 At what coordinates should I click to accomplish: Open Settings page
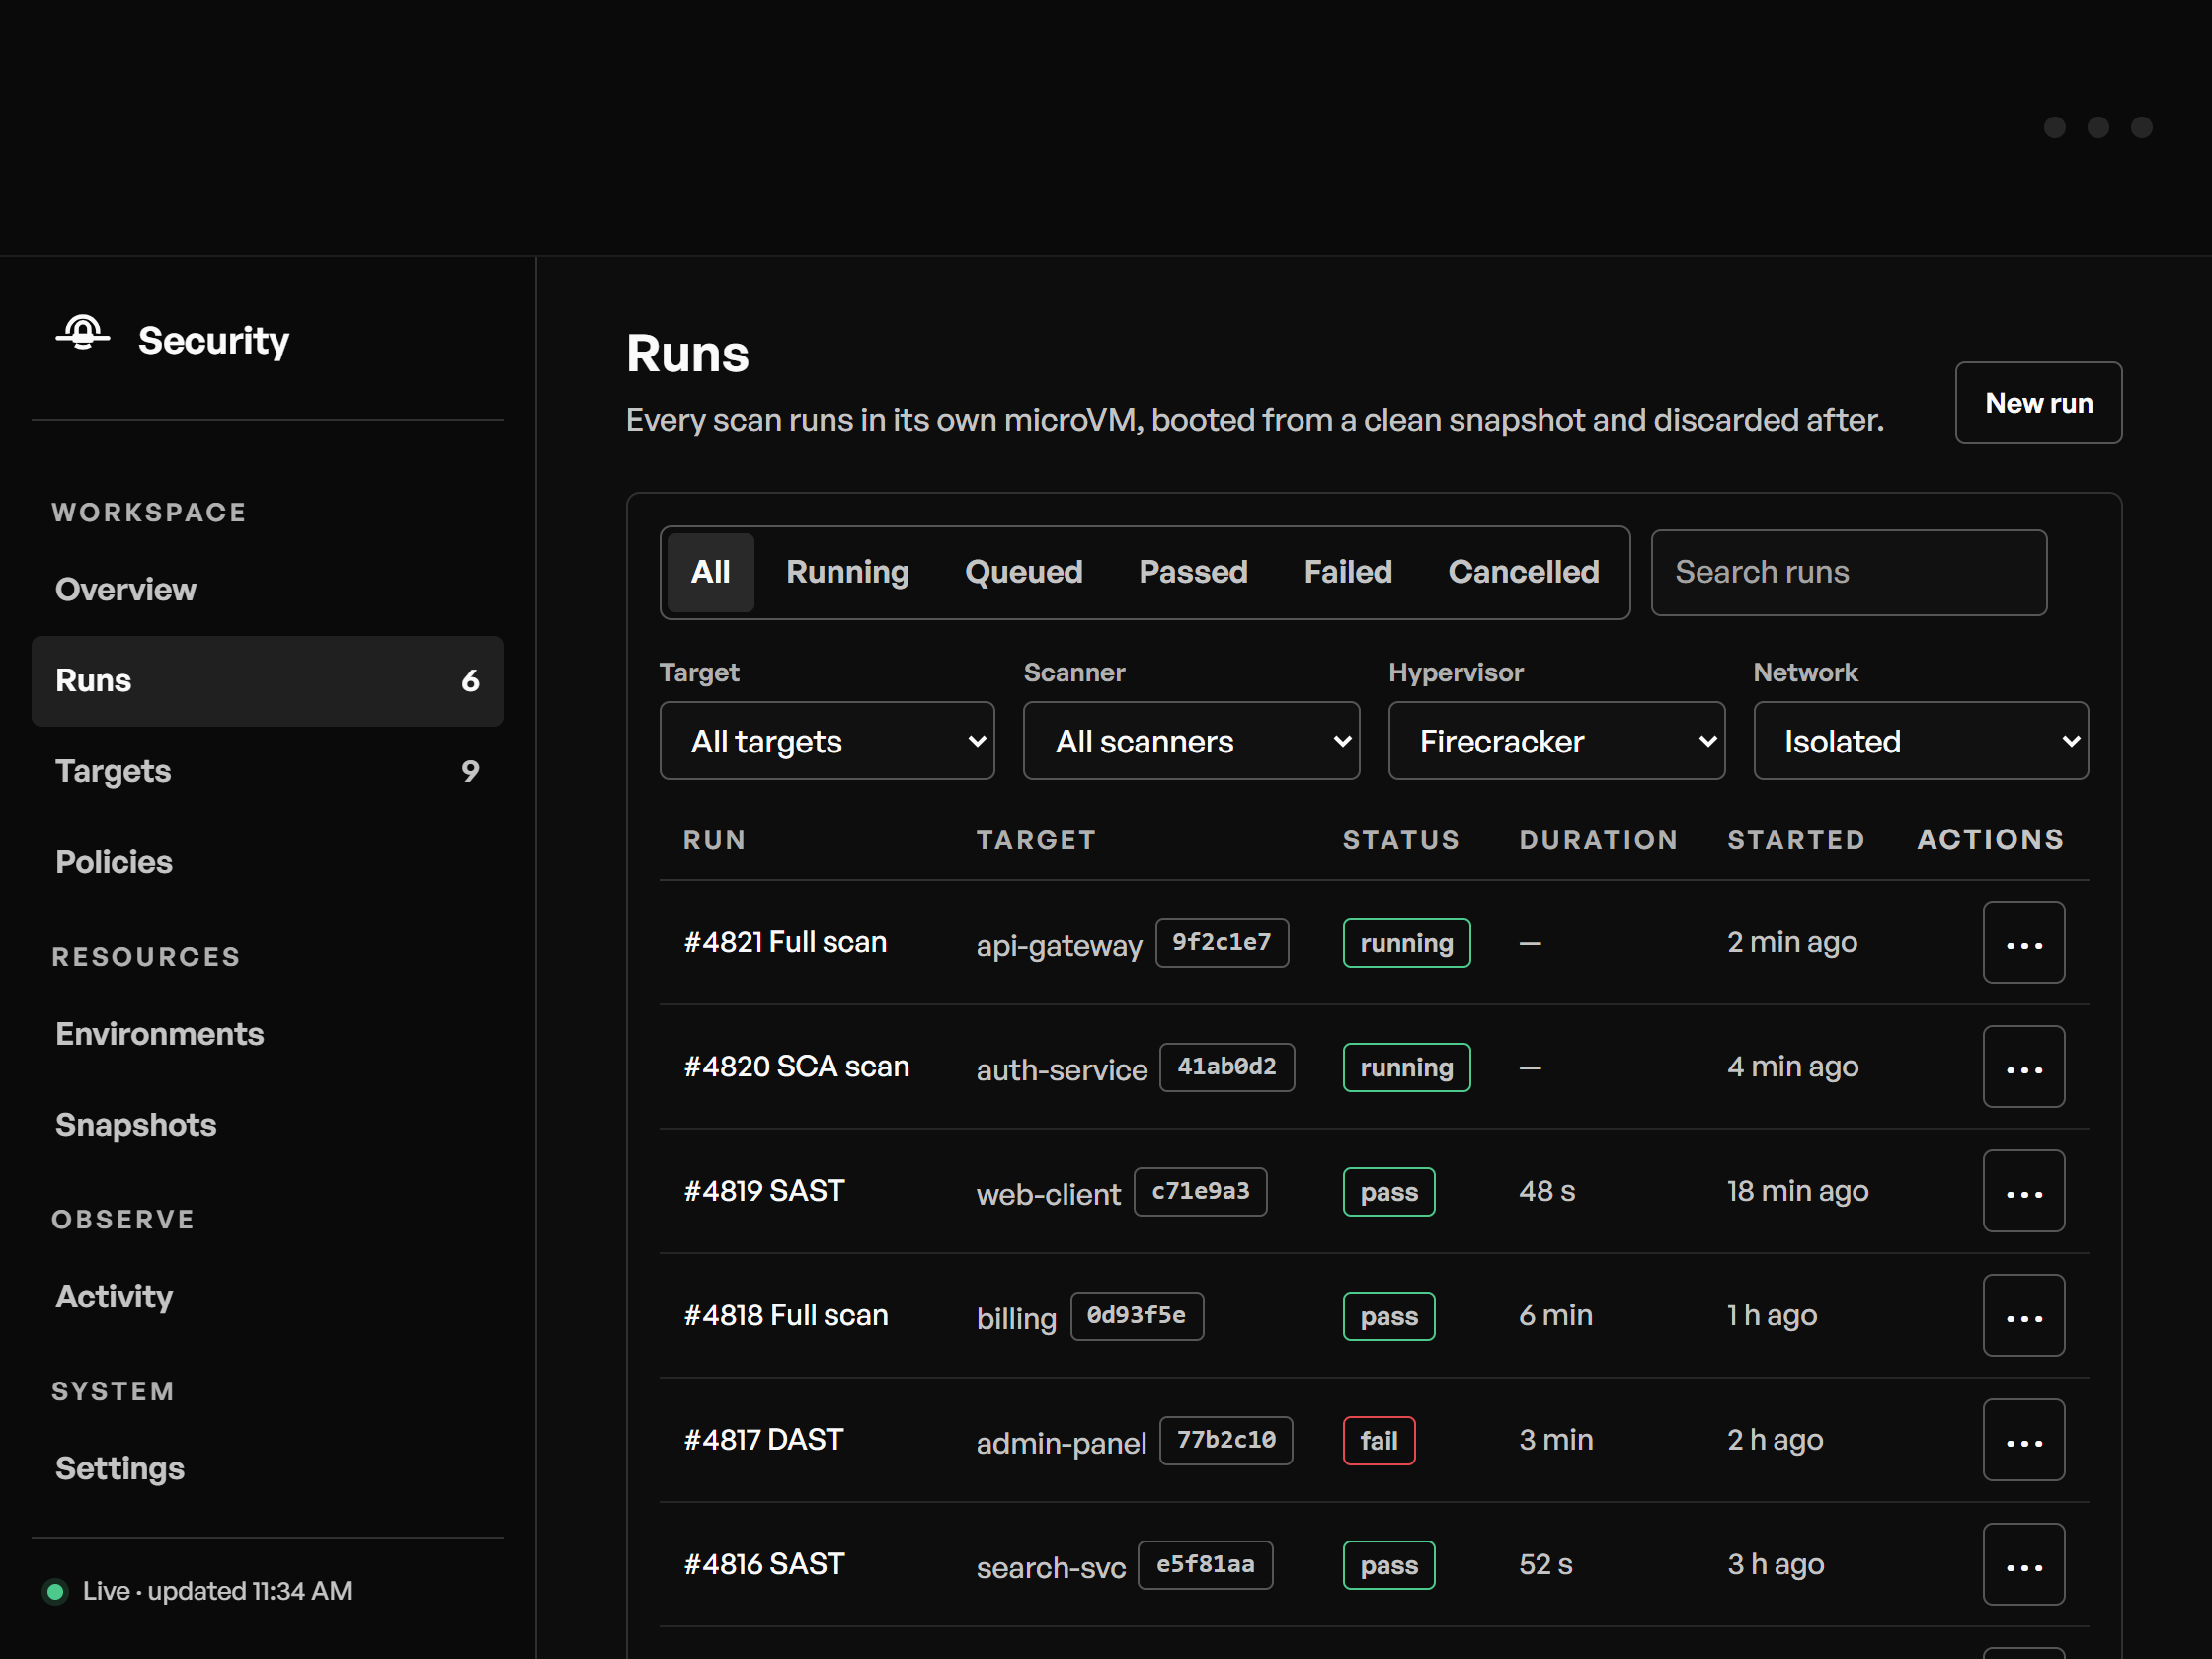(x=267, y=1469)
